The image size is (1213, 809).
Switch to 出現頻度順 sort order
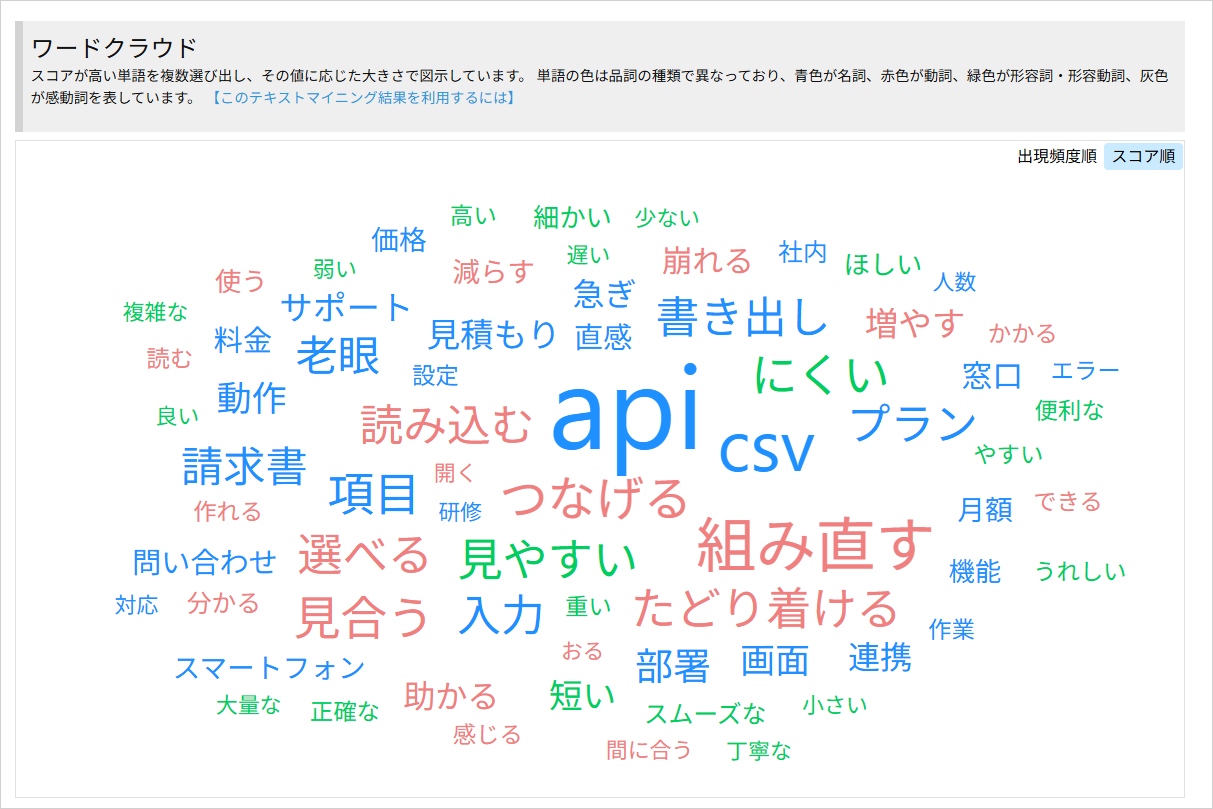click(x=1057, y=157)
